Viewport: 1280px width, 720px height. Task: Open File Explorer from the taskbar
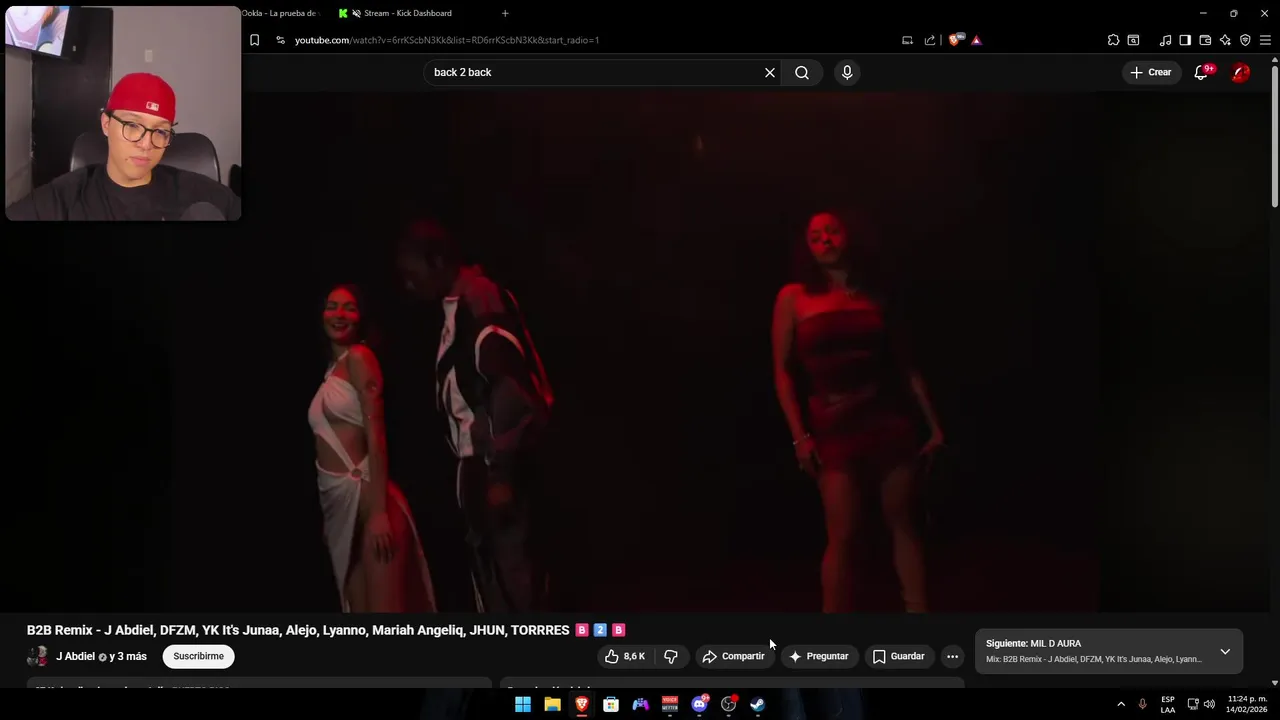click(x=552, y=704)
